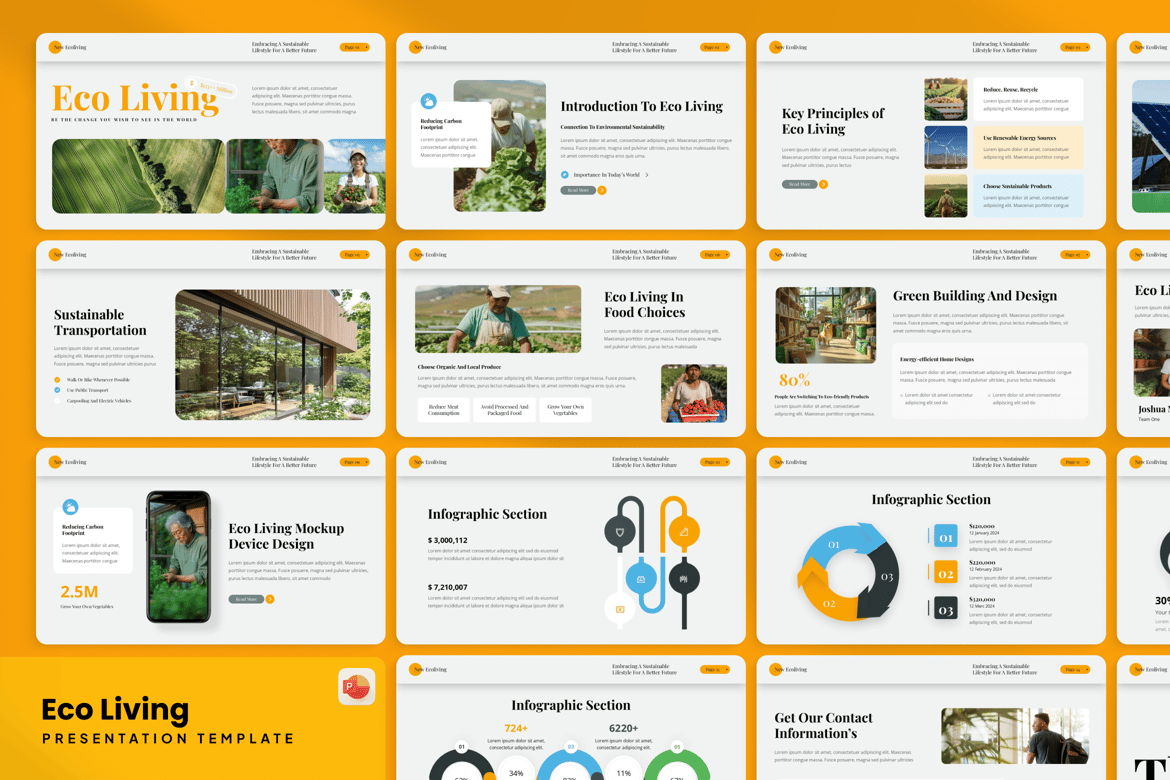Click the Reduce Meat Consumption box

tap(443, 410)
